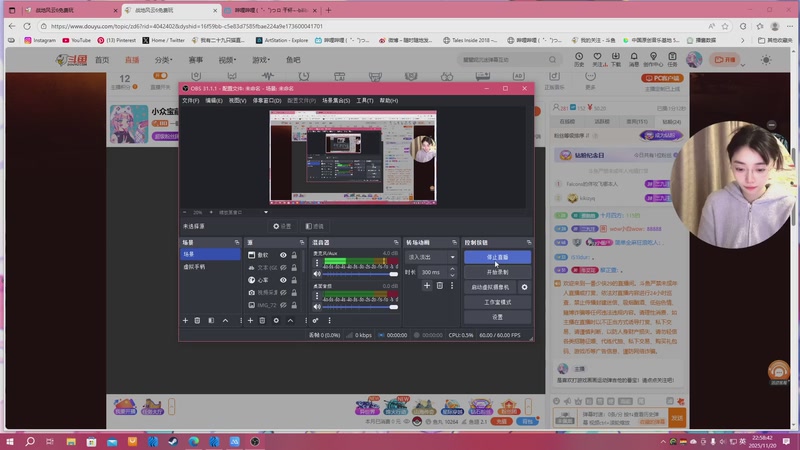Expand the arrow beside the Douyu 开播 button
This screenshot has height=450, width=800.
tap(743, 65)
